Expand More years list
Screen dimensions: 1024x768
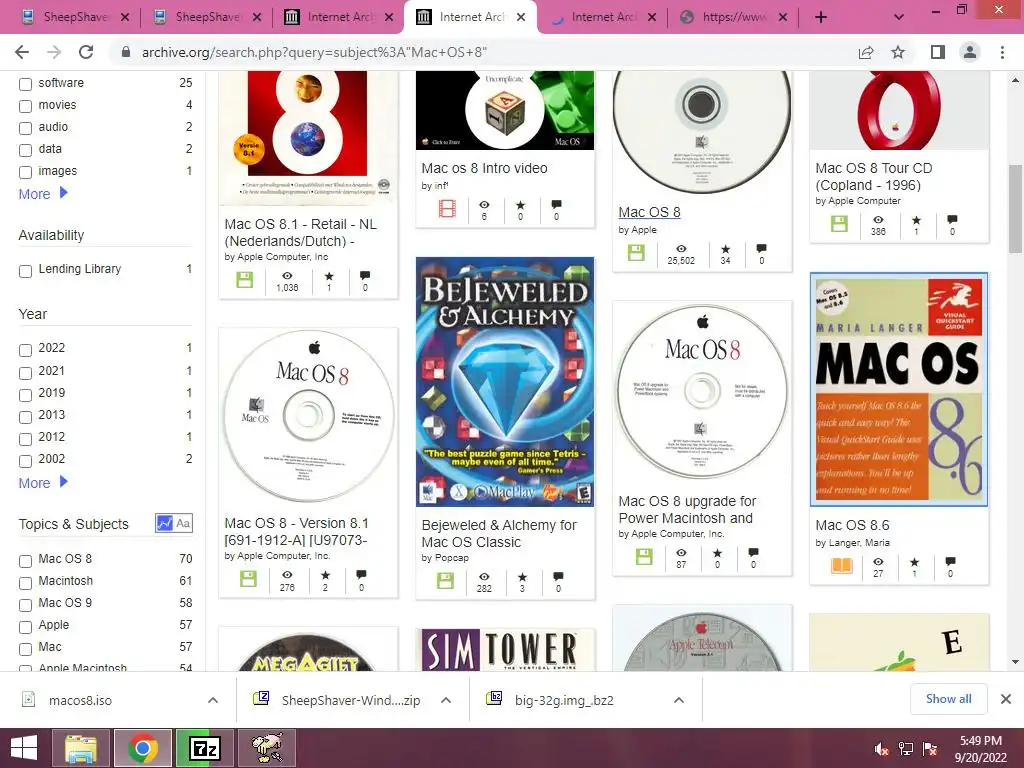coord(42,483)
